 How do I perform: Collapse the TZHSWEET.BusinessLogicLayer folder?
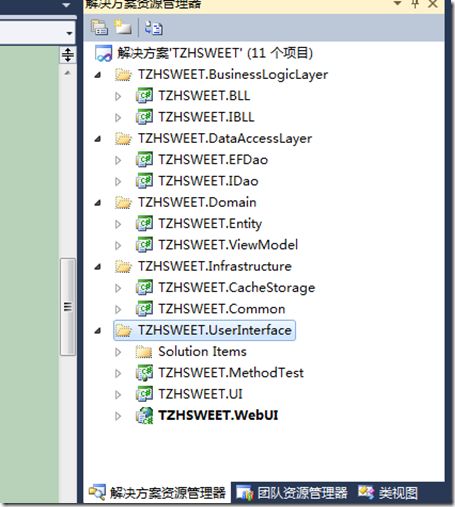98,75
